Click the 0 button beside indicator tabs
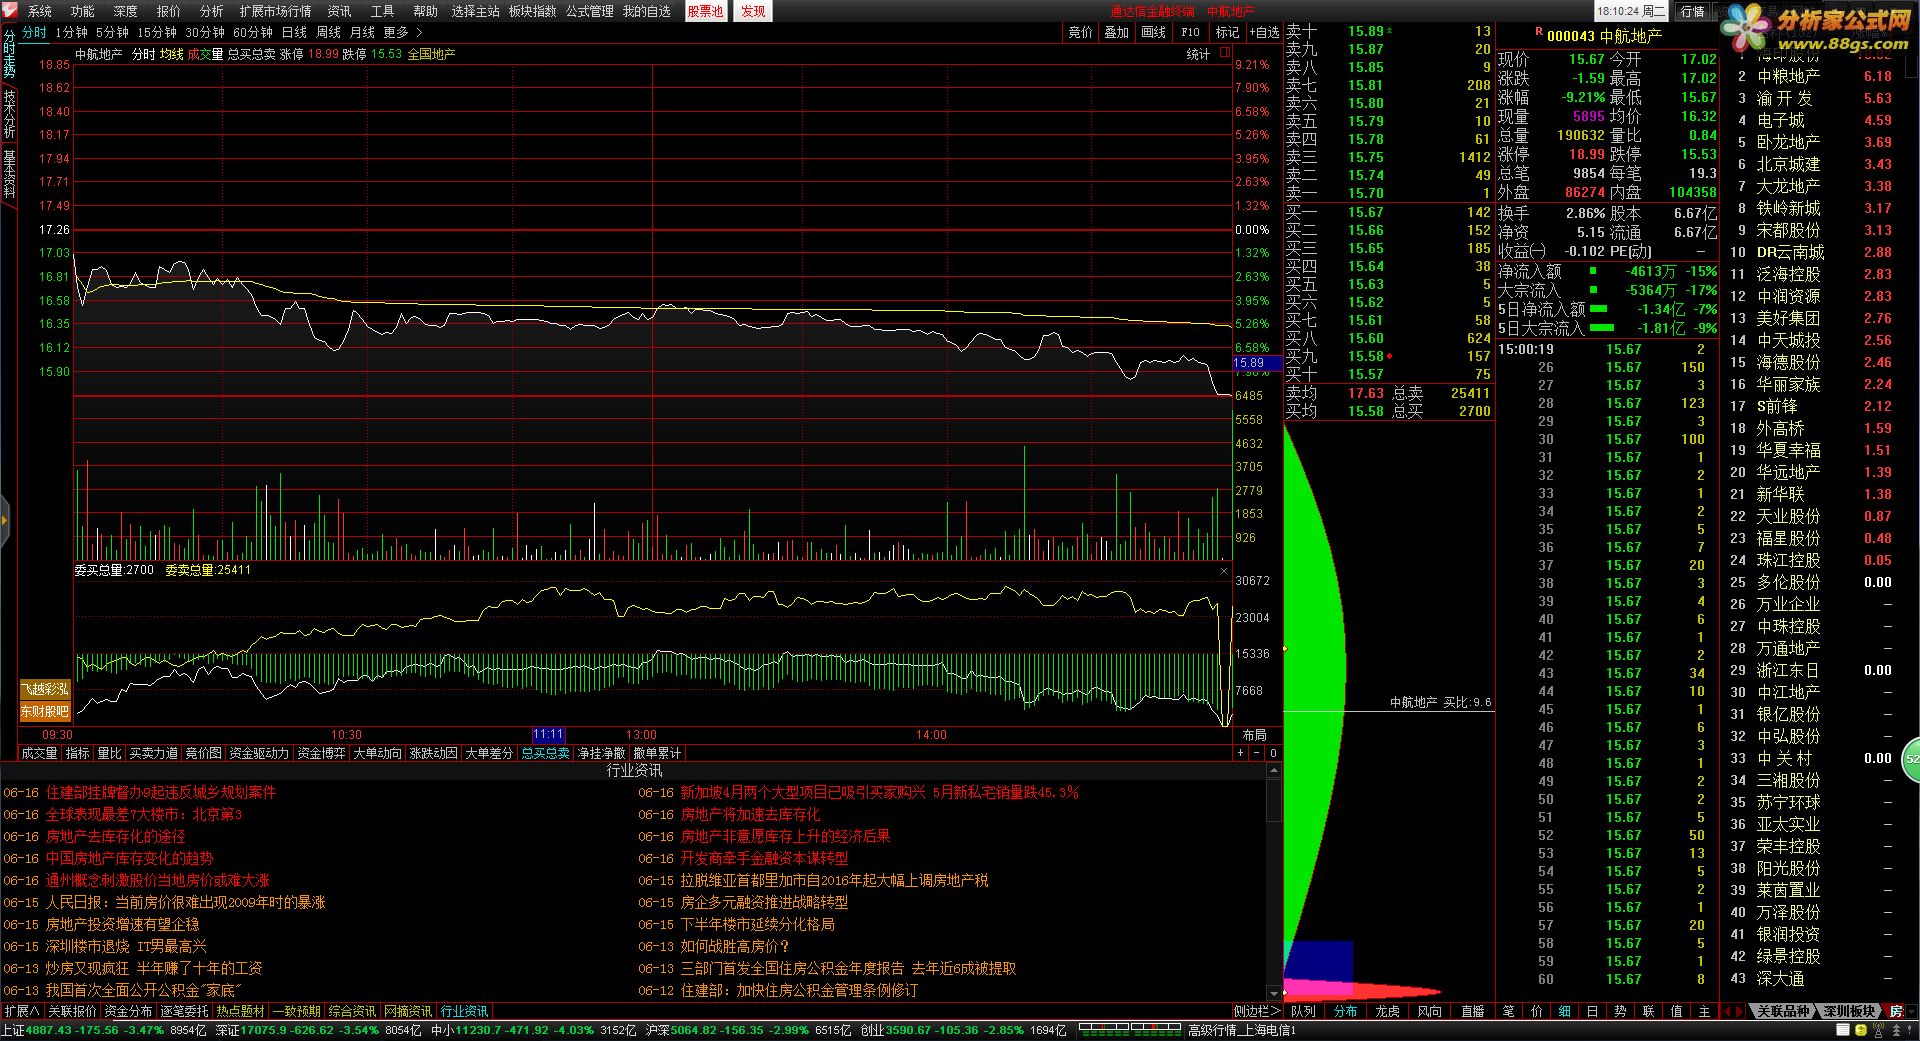 [1273, 753]
